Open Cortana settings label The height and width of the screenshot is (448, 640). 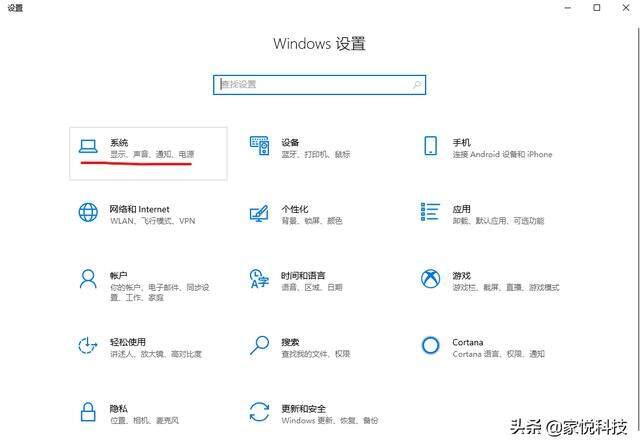468,342
